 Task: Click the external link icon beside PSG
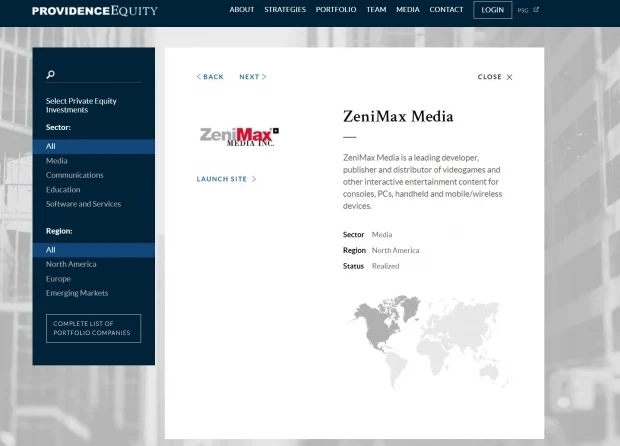click(536, 10)
